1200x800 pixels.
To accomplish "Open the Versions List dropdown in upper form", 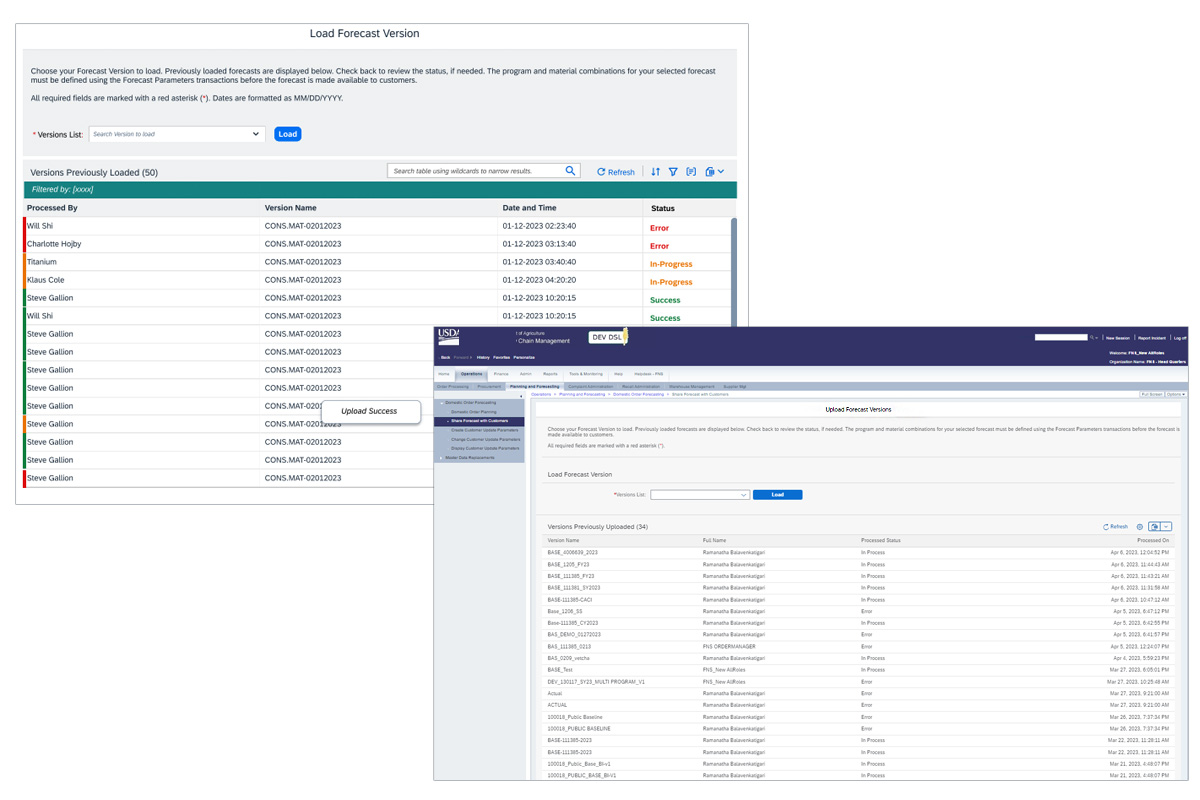I will 256,134.
